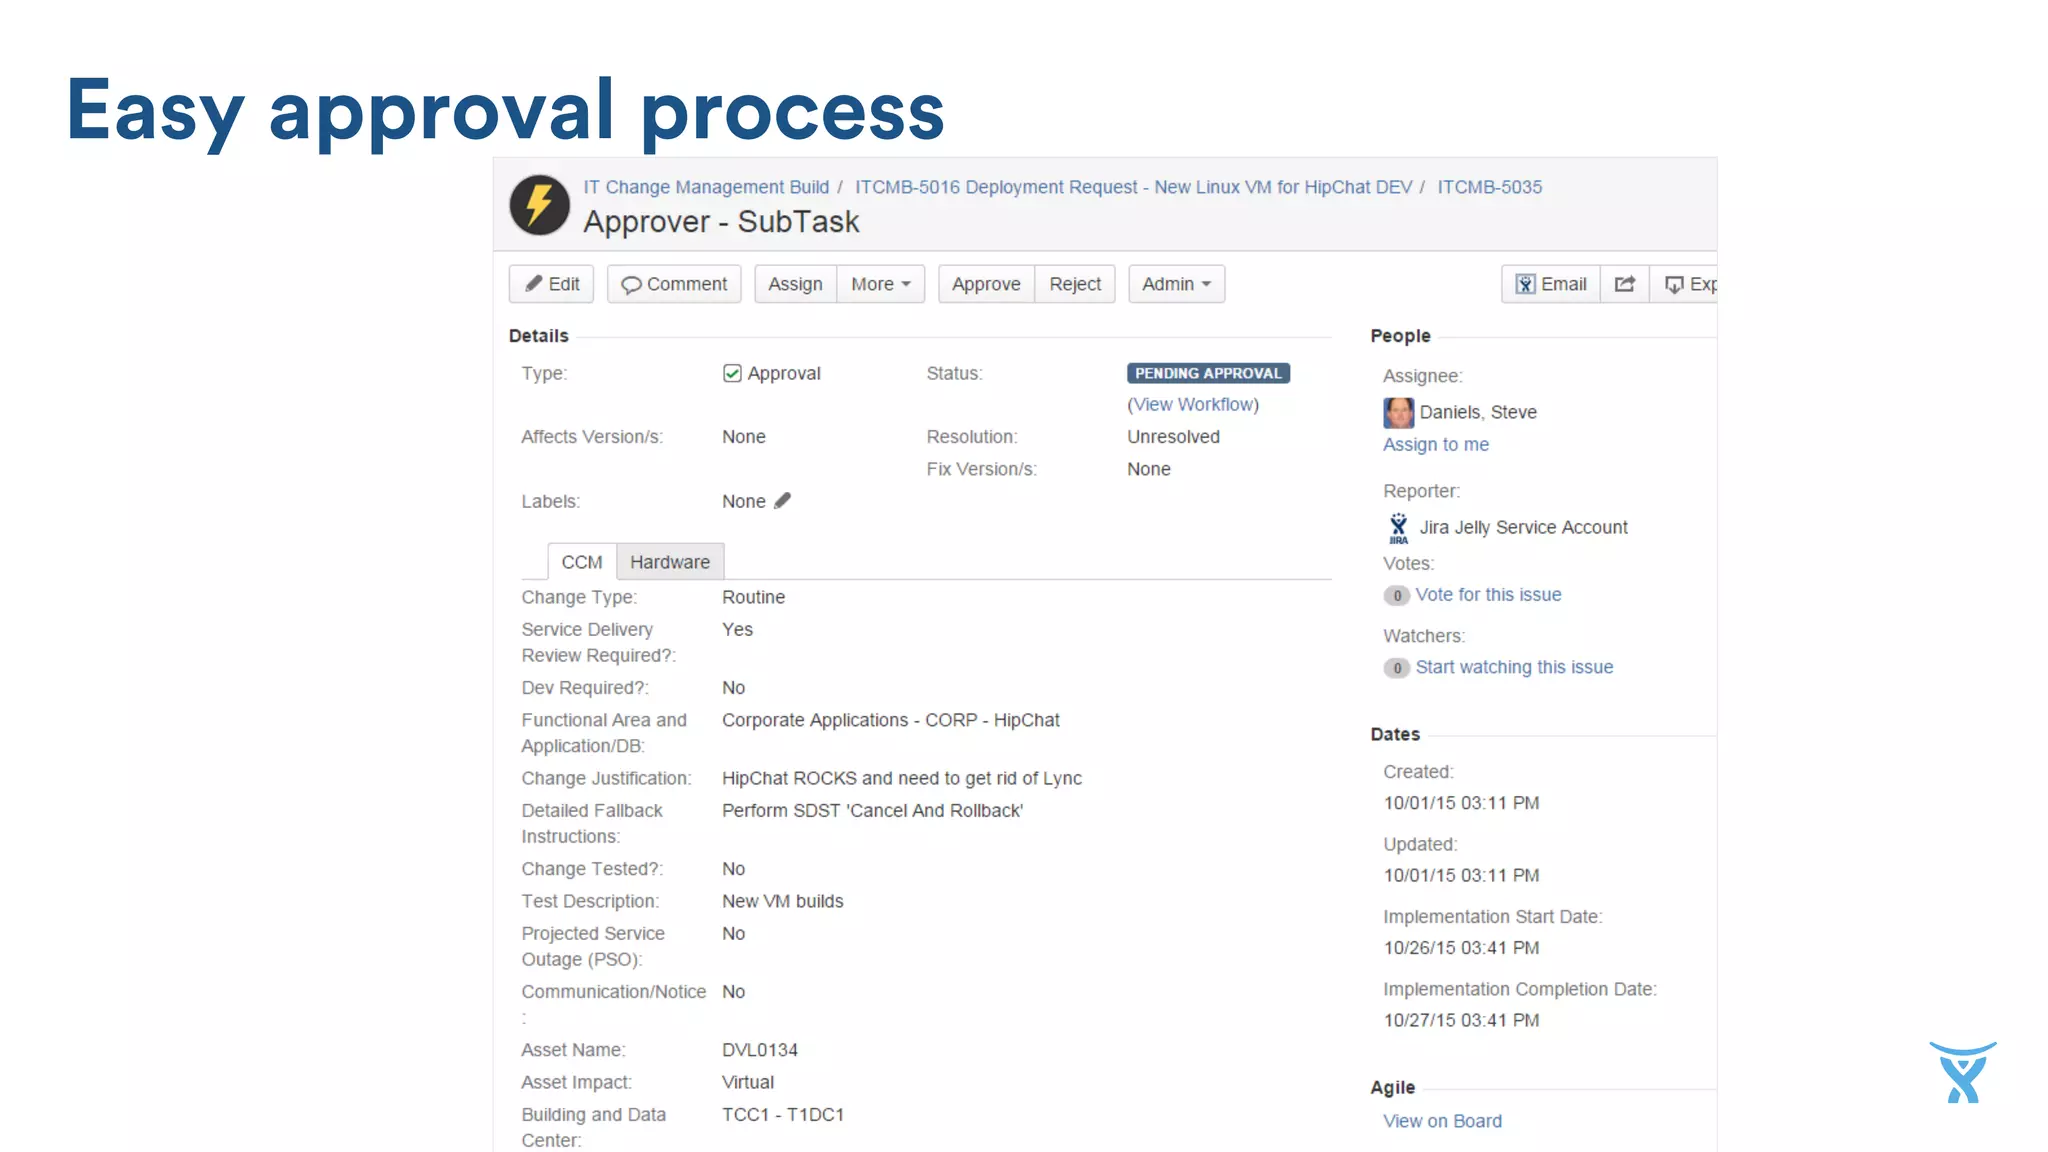Click the asset name DVL0134
Viewport: 2048px width, 1152px height.
(760, 1050)
